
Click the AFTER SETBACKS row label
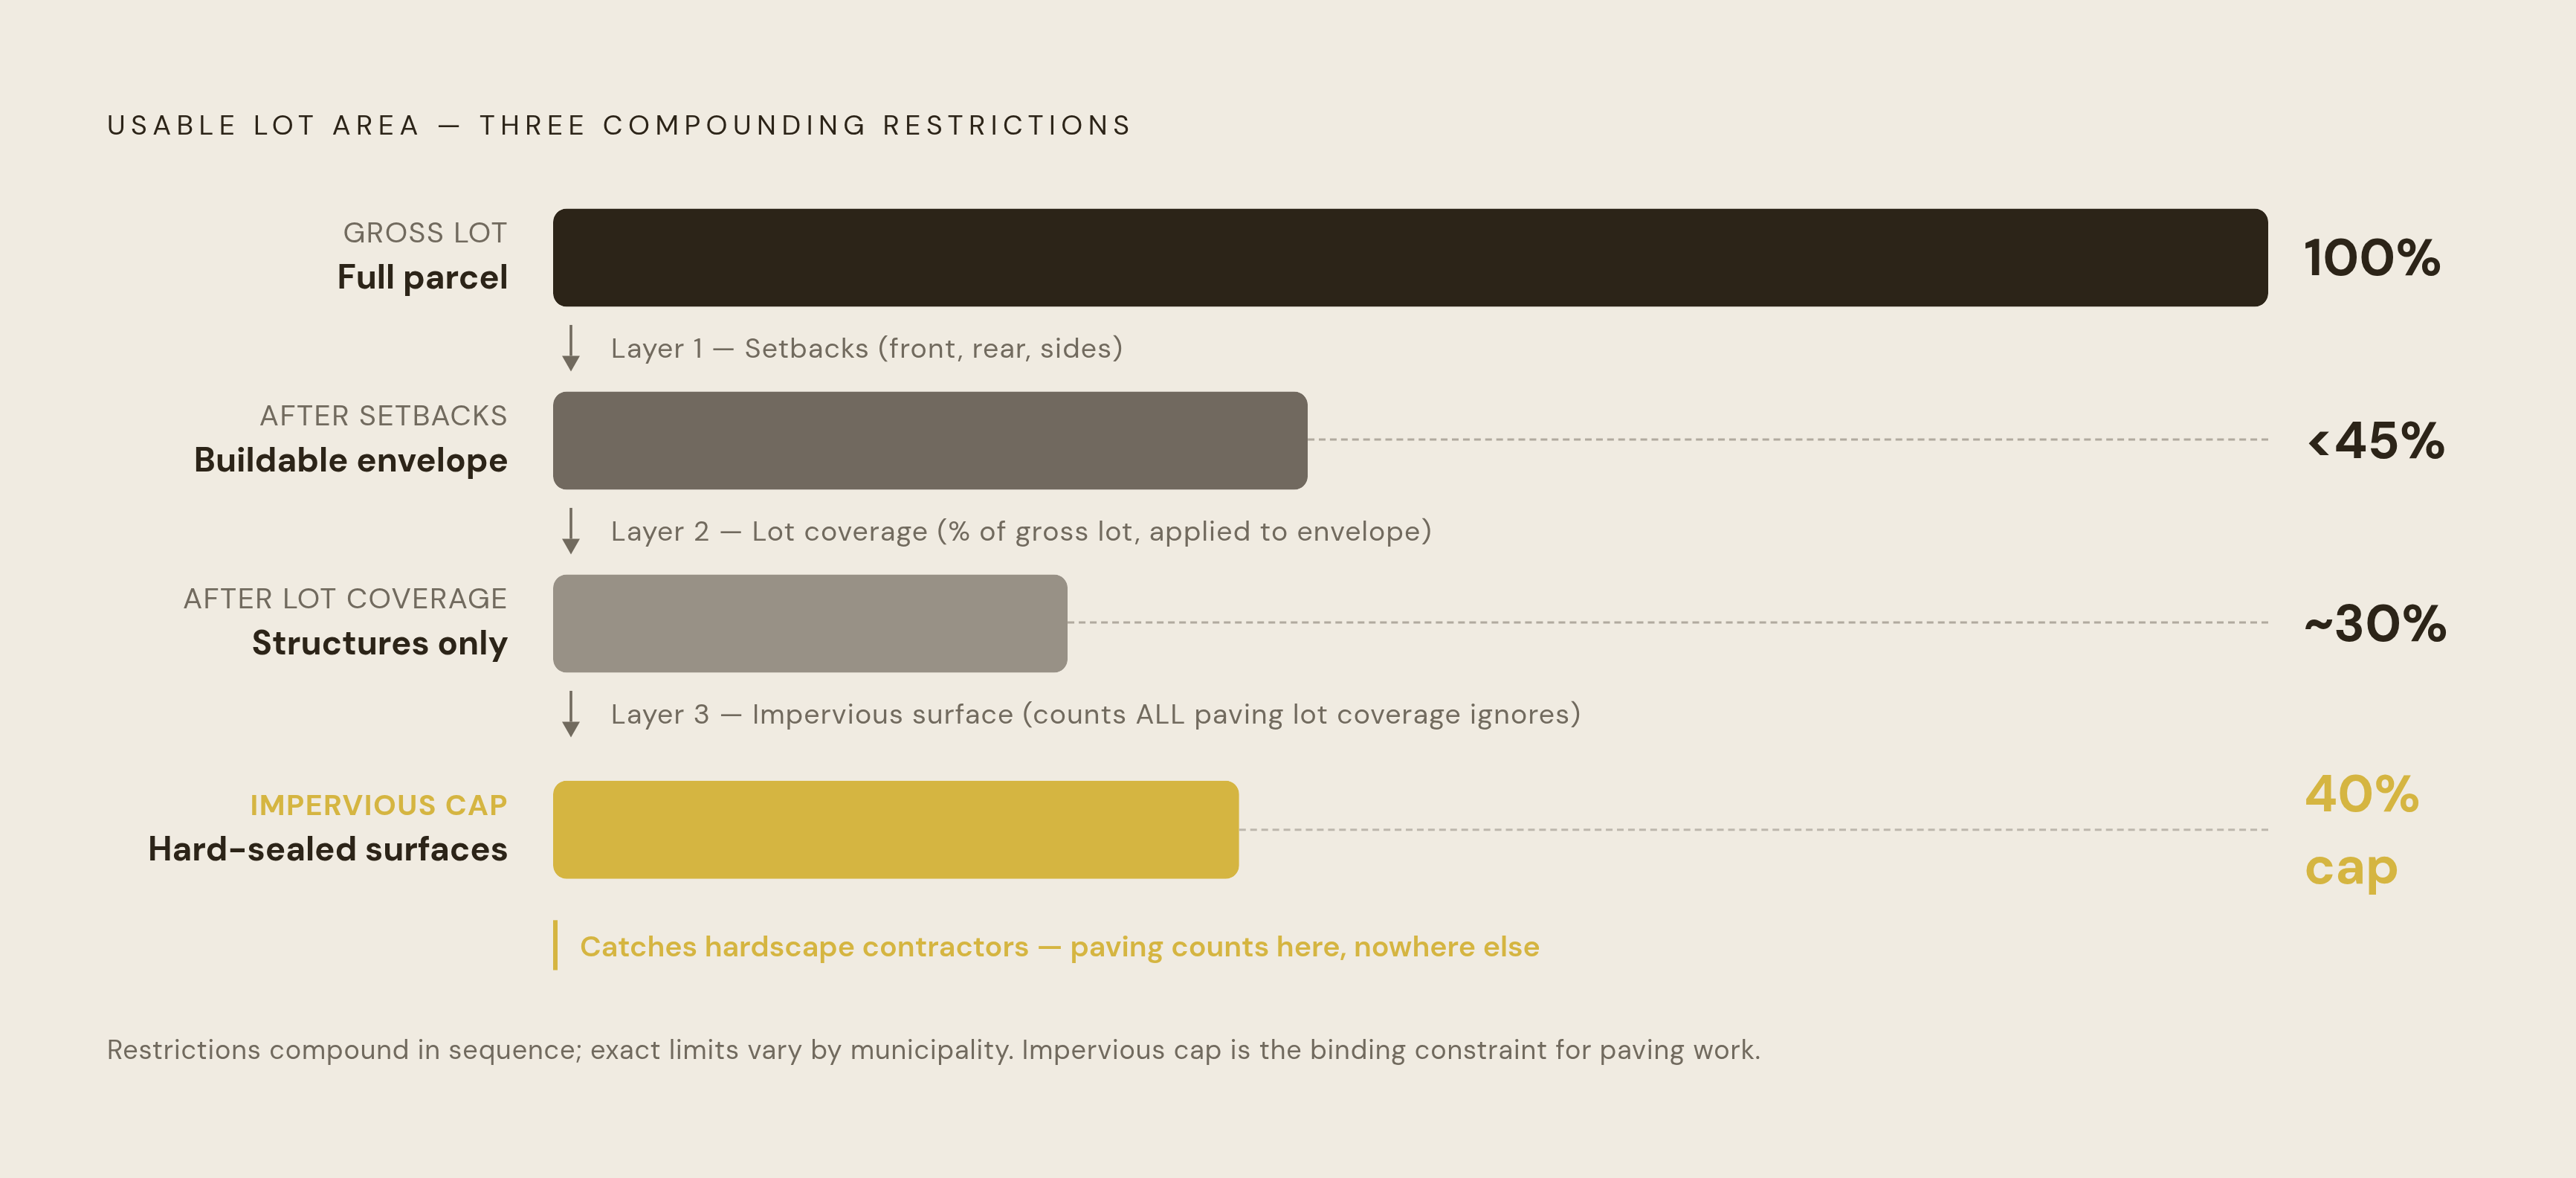point(384,416)
